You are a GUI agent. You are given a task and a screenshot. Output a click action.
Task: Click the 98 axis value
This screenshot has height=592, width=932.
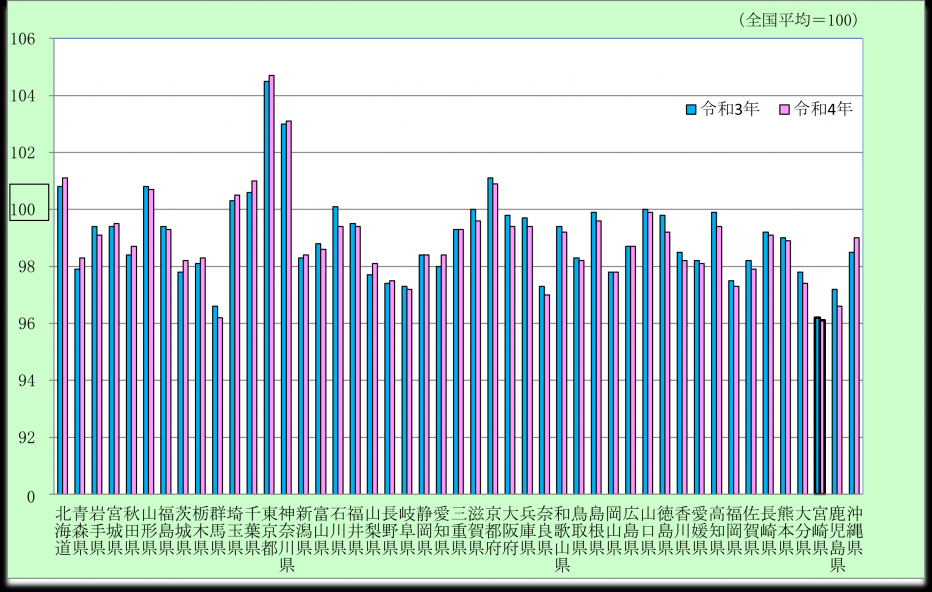pos(27,267)
